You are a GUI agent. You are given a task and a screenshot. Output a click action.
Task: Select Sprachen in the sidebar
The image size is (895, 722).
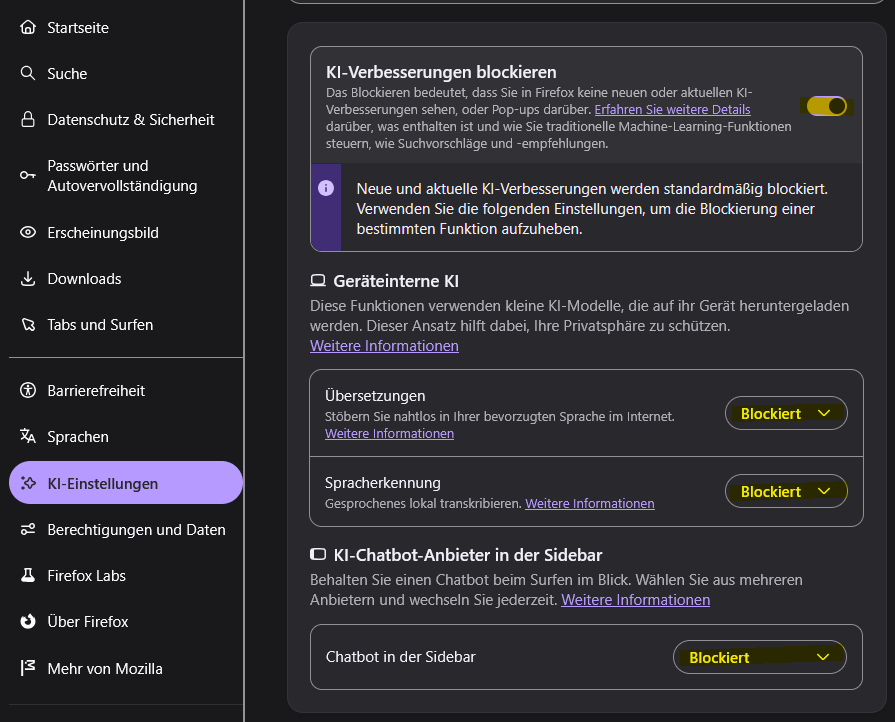pyautogui.click(x=126, y=436)
